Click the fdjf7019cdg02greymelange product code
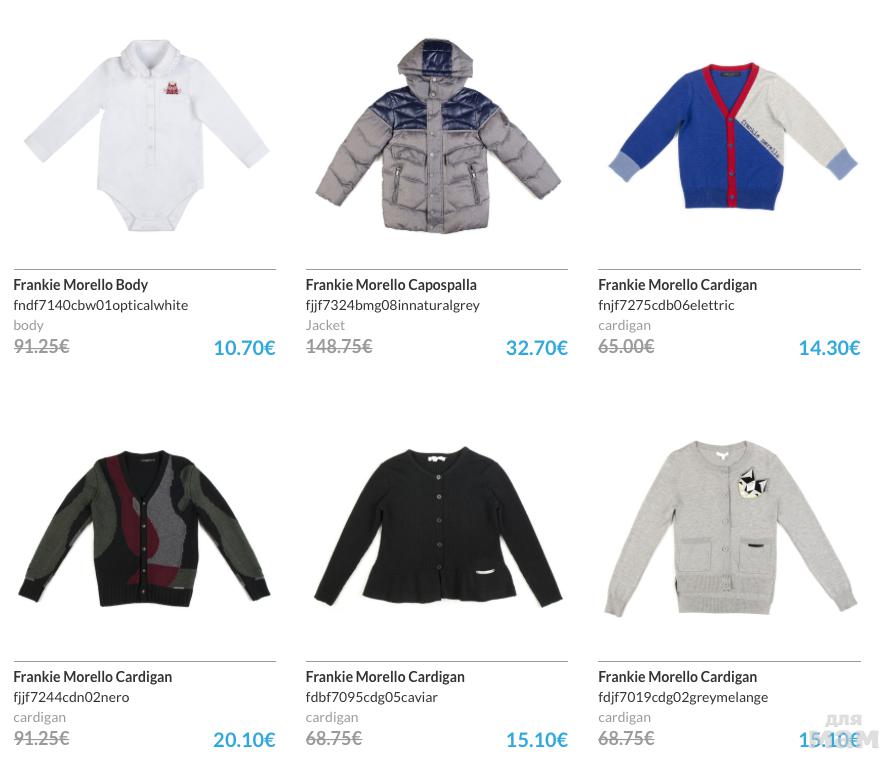This screenshot has height=763, width=894. (x=683, y=697)
